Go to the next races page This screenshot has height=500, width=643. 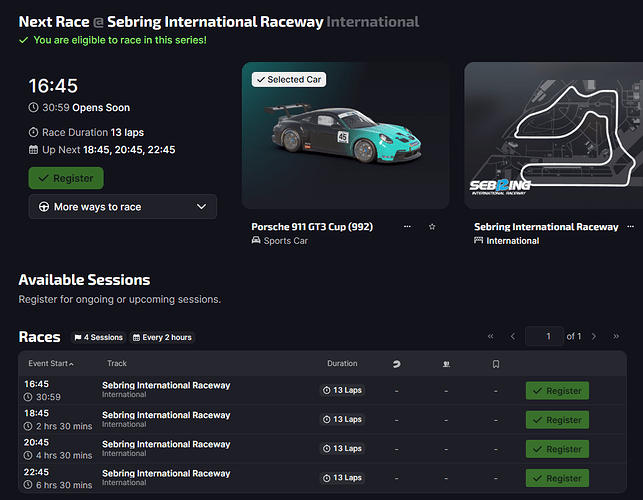tap(594, 337)
